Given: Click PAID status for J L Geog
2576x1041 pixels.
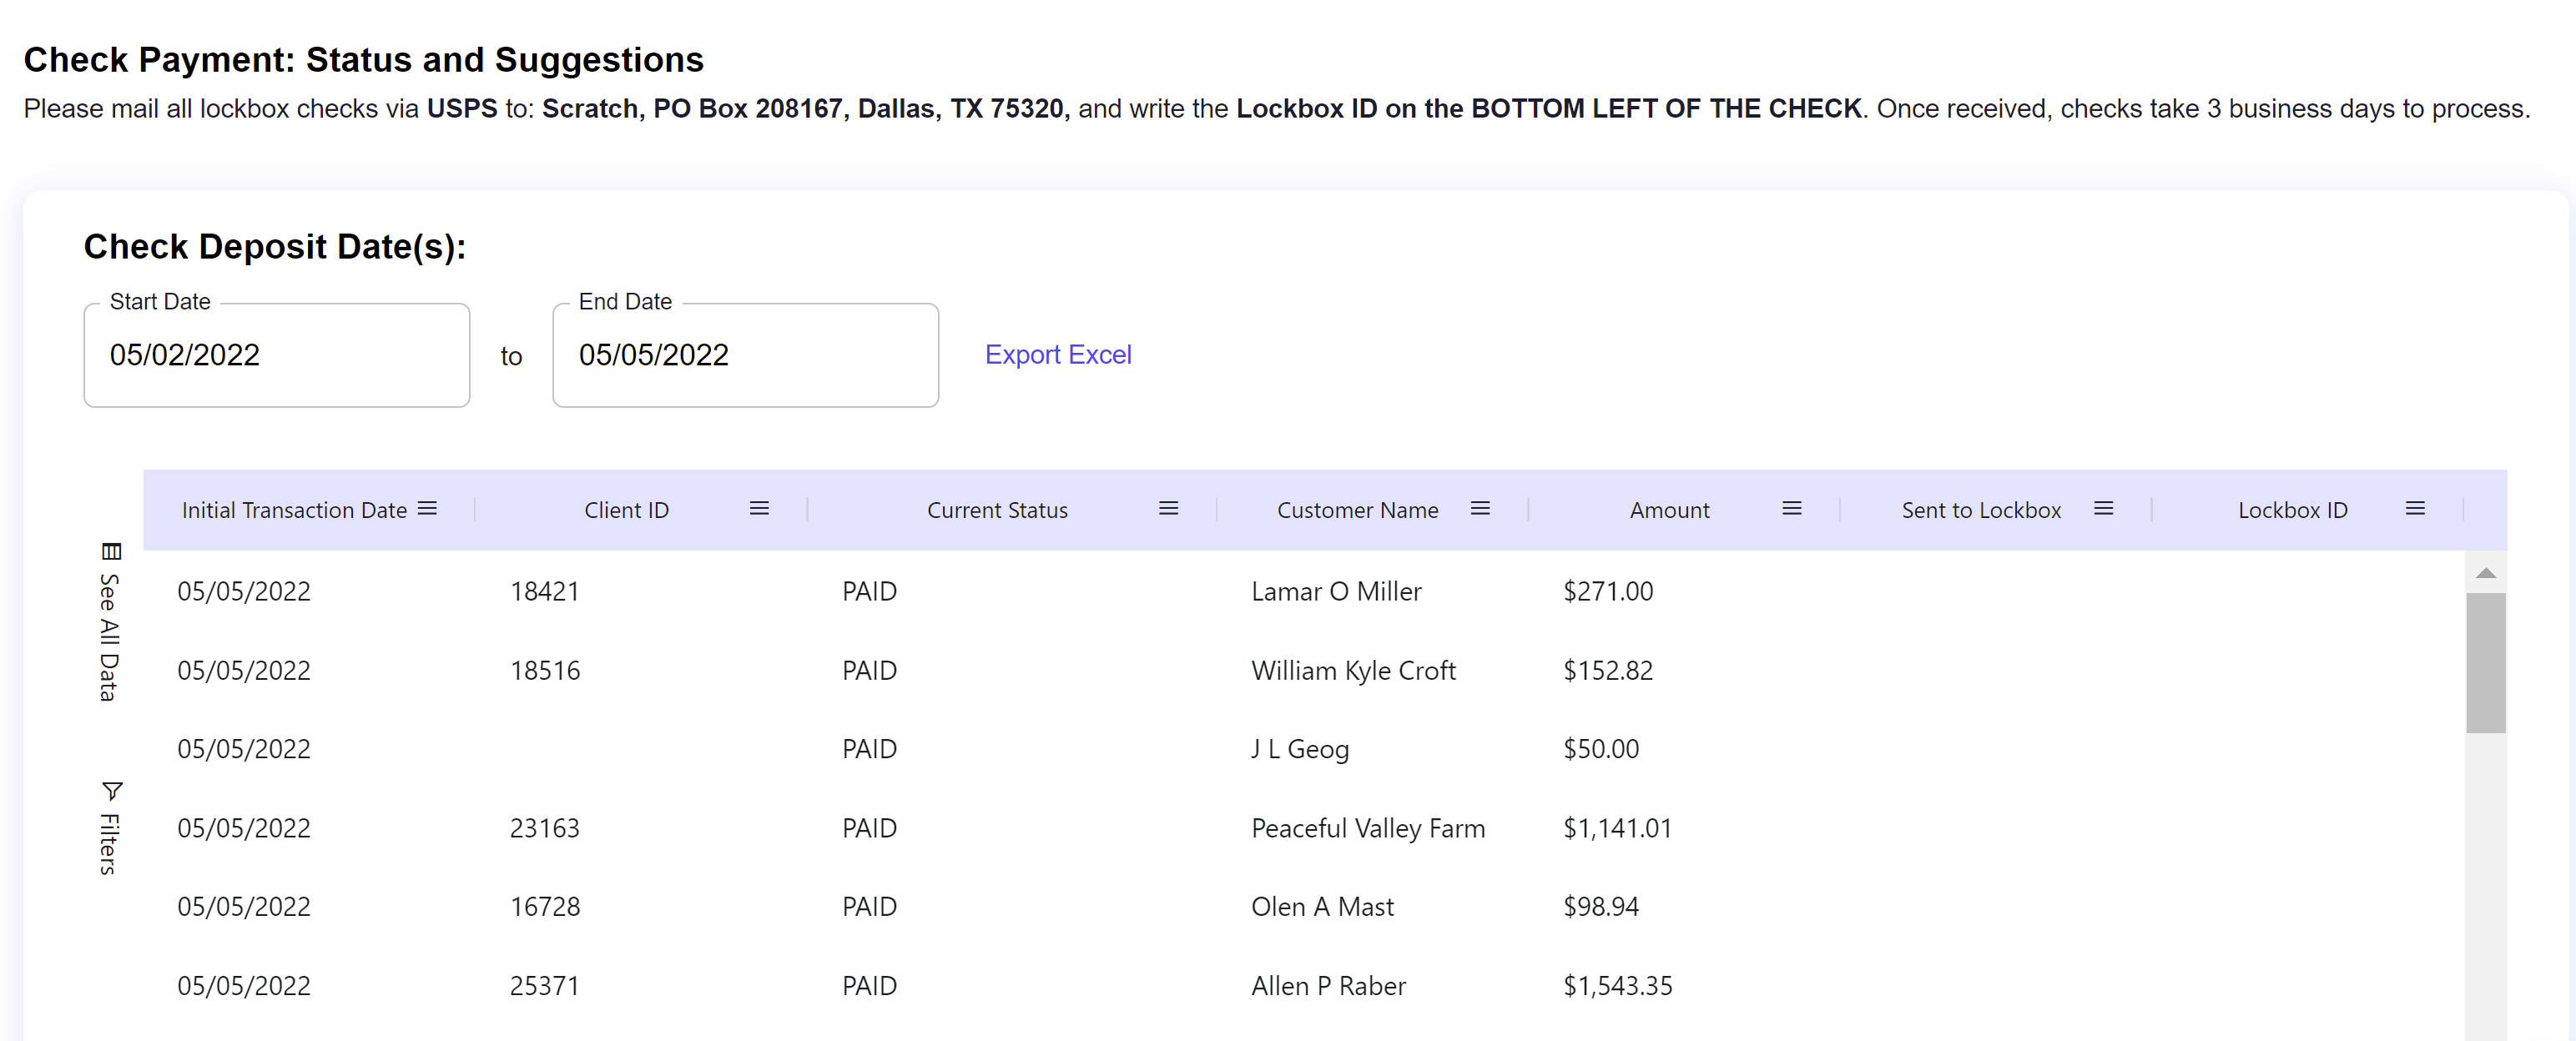Looking at the screenshot, I should tap(869, 749).
